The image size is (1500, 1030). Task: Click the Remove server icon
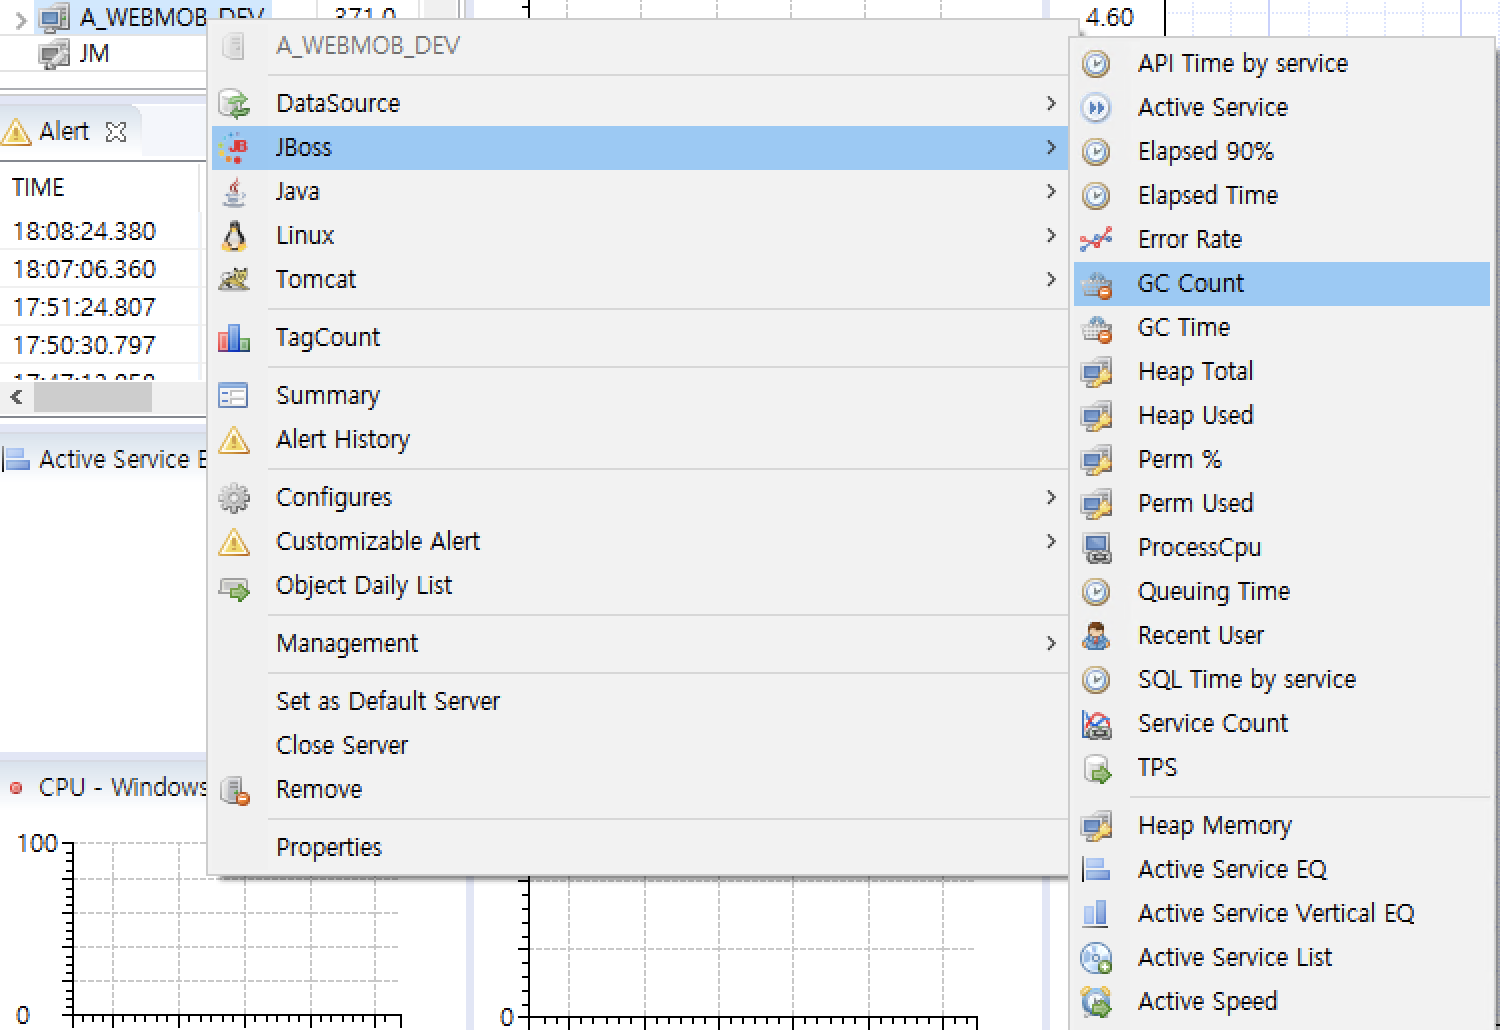click(234, 790)
